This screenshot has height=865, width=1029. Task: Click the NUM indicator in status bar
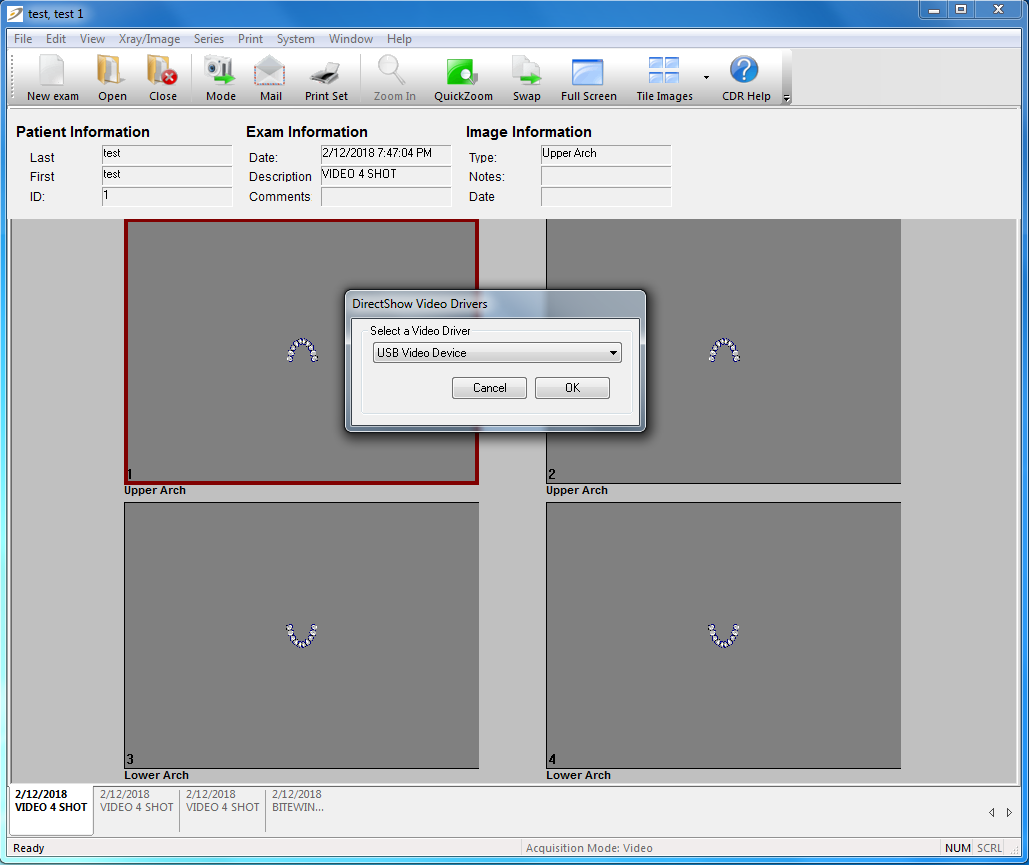click(957, 848)
